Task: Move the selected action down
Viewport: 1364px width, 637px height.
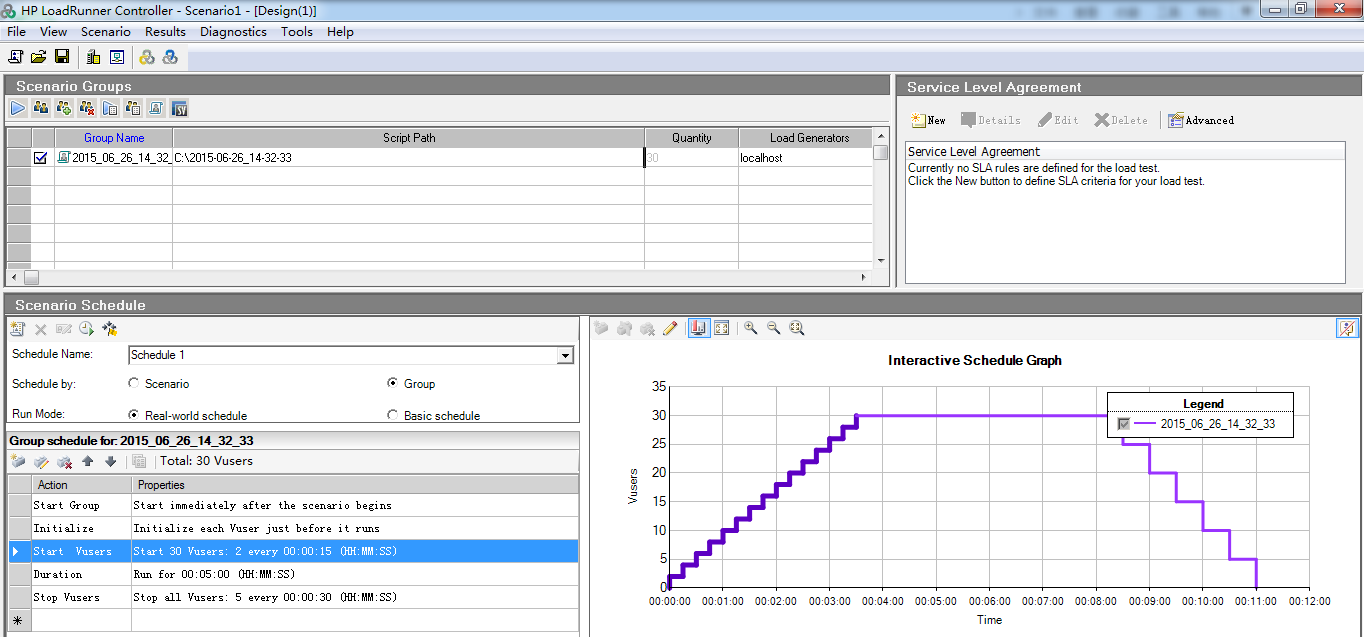Action: (110, 461)
